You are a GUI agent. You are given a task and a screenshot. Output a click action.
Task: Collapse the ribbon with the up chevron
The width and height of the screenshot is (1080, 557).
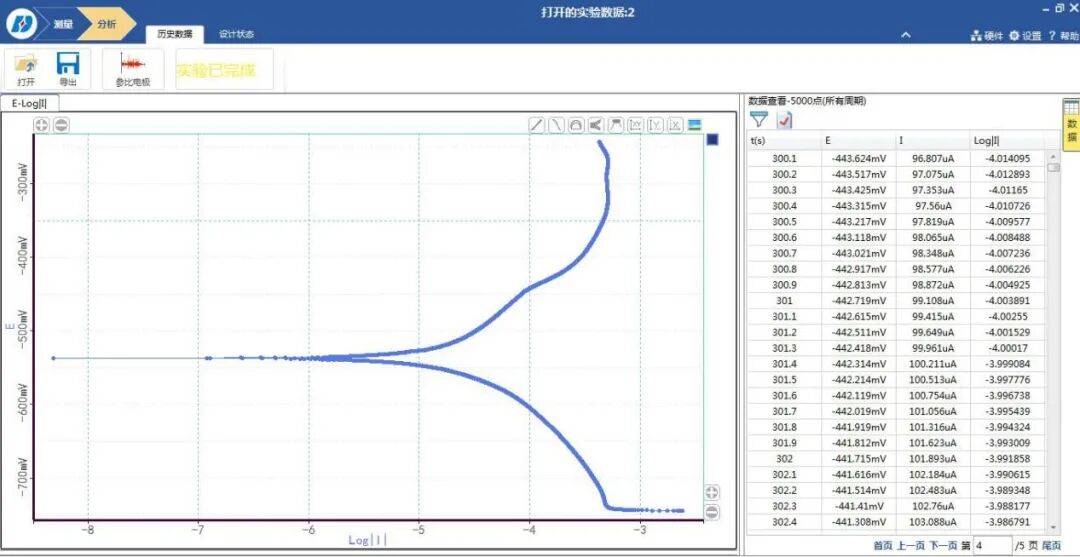[x=906, y=35]
